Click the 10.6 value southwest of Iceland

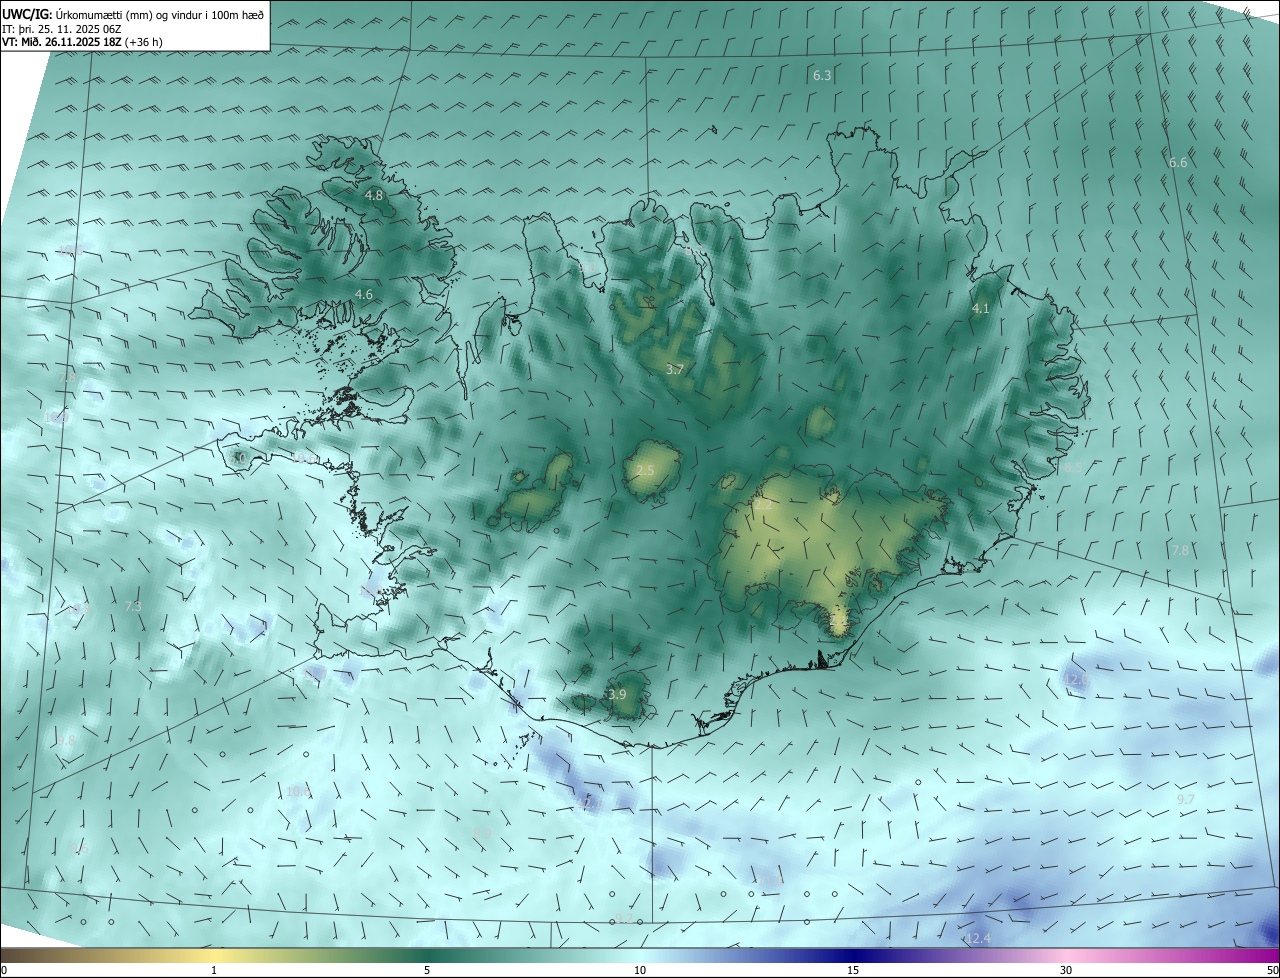tap(298, 791)
